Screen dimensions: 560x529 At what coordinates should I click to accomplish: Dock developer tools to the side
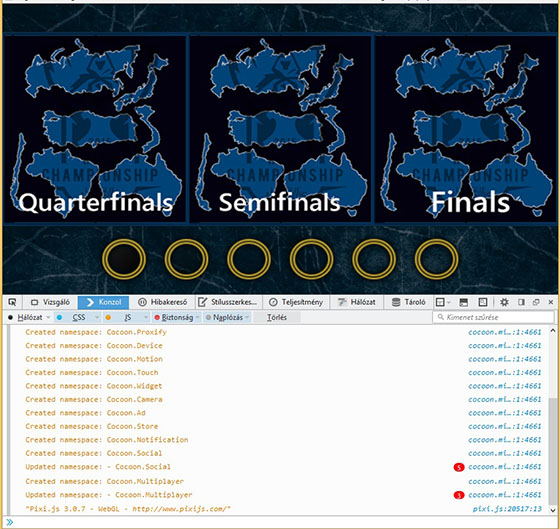521,302
